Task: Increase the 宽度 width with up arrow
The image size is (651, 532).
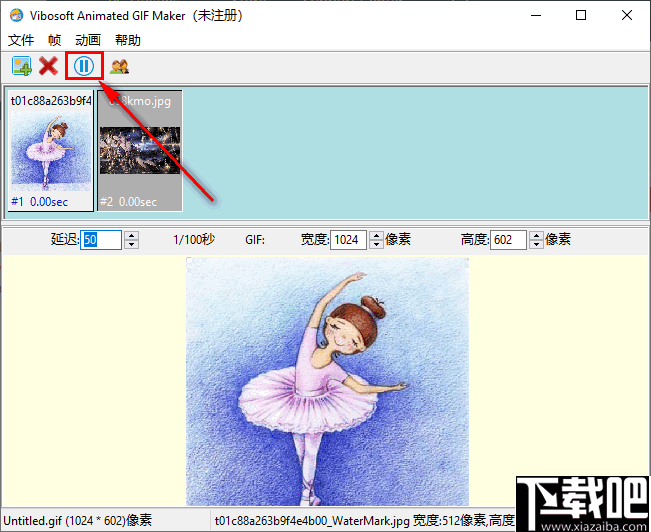Action: click(x=376, y=235)
